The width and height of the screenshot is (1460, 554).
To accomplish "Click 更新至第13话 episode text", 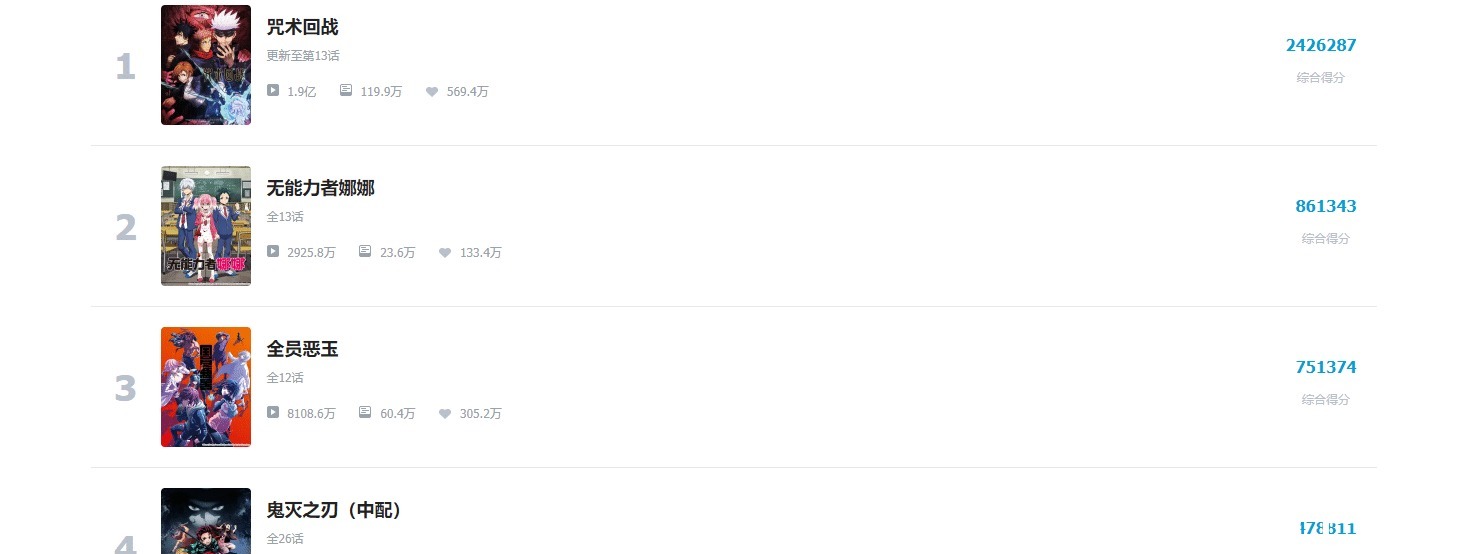I will pos(303,56).
